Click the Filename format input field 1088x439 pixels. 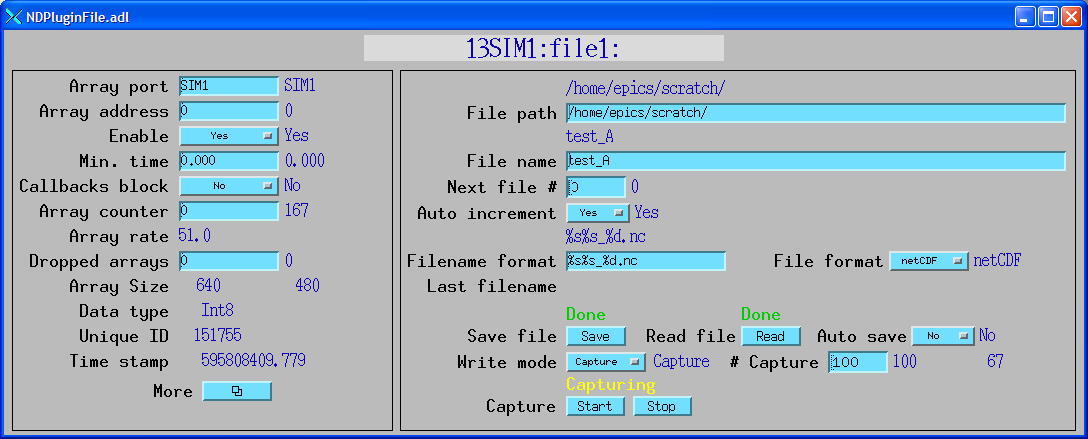[645, 261]
